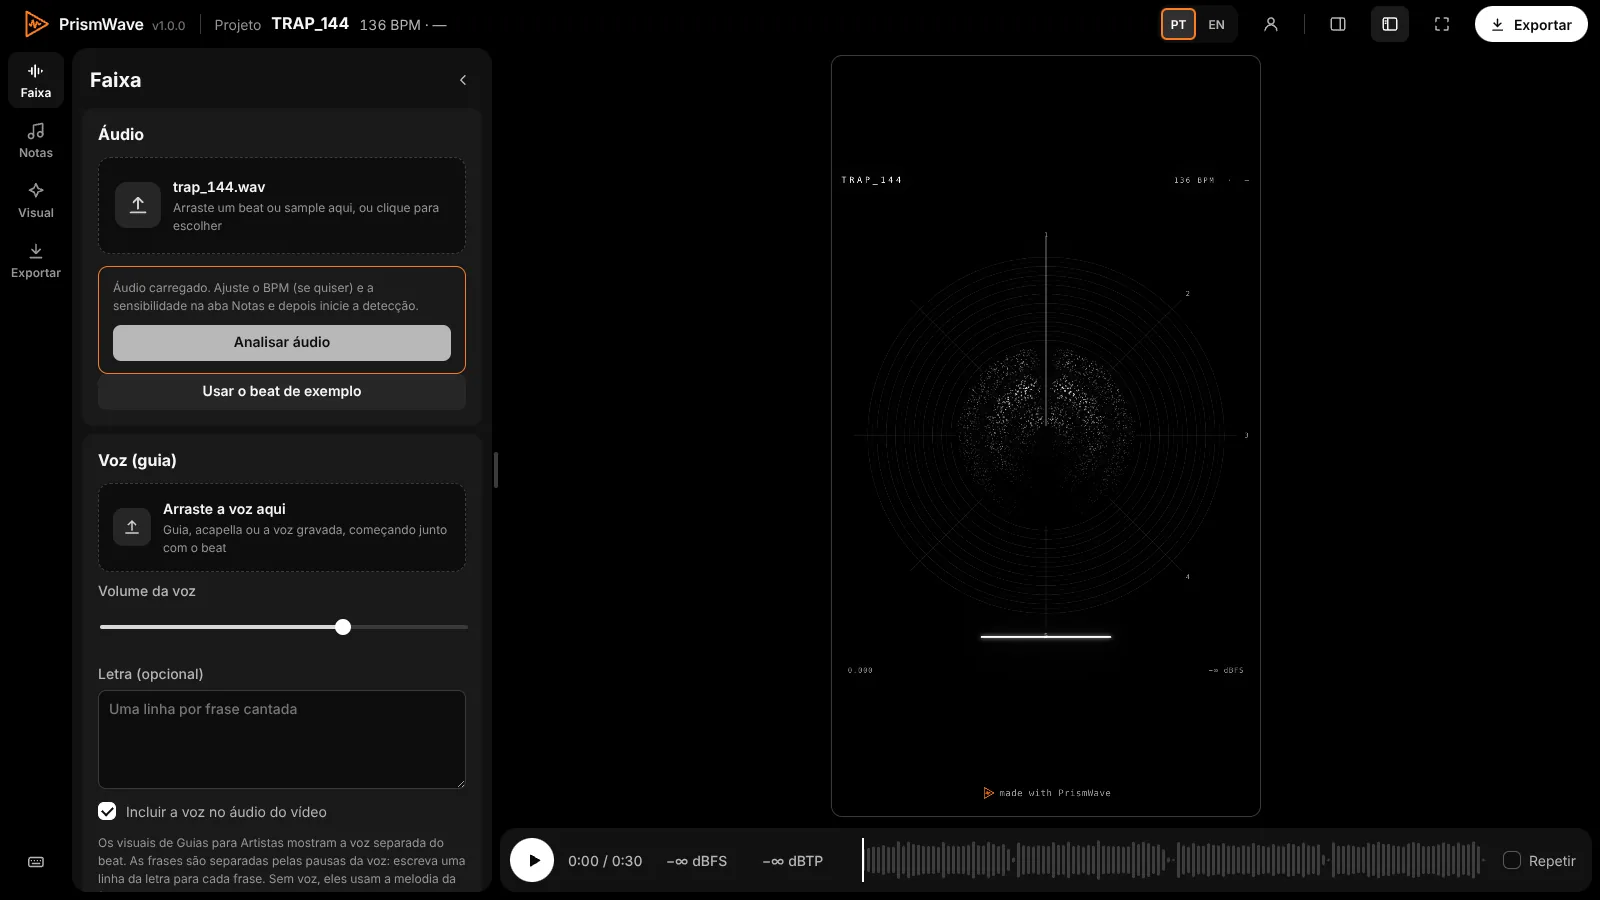The width and height of the screenshot is (1600, 900).
Task: Open the Exportar sidebar tab
Action: pyautogui.click(x=36, y=260)
